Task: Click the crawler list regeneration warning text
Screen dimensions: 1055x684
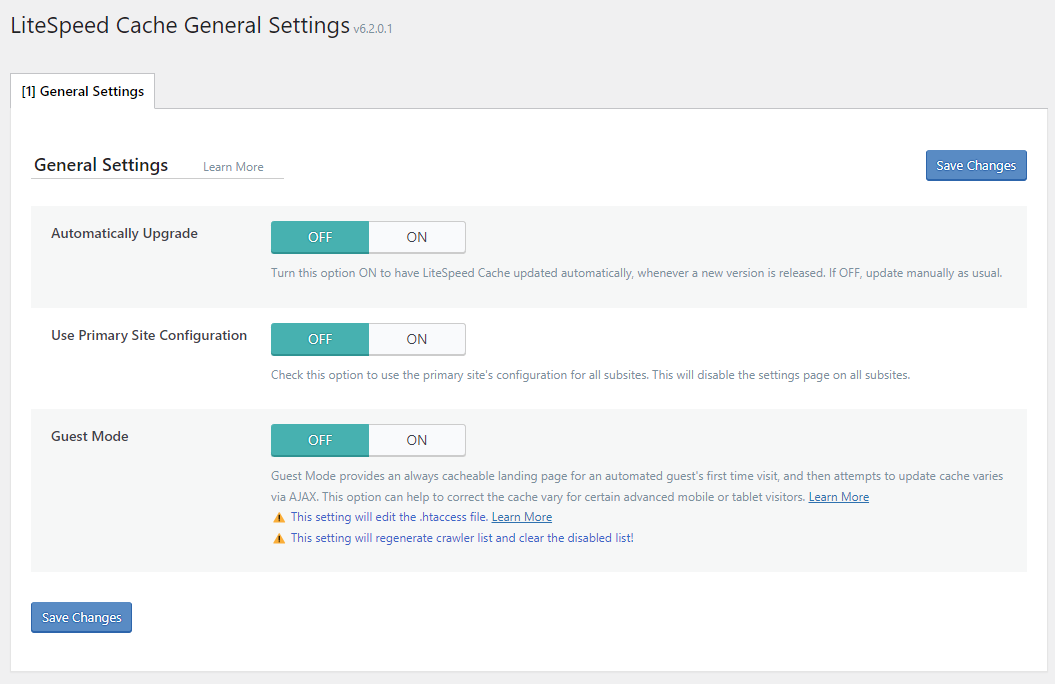Action: [x=462, y=538]
